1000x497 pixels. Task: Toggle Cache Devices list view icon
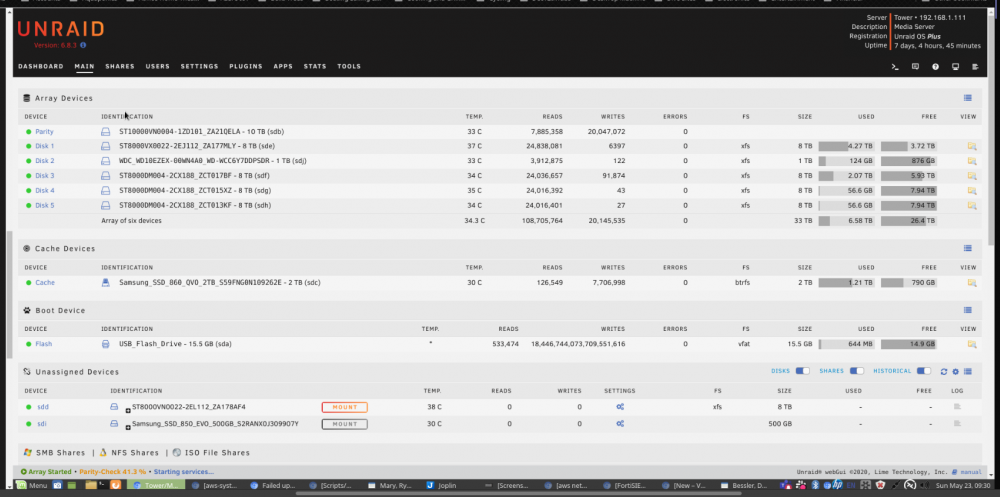click(x=967, y=248)
